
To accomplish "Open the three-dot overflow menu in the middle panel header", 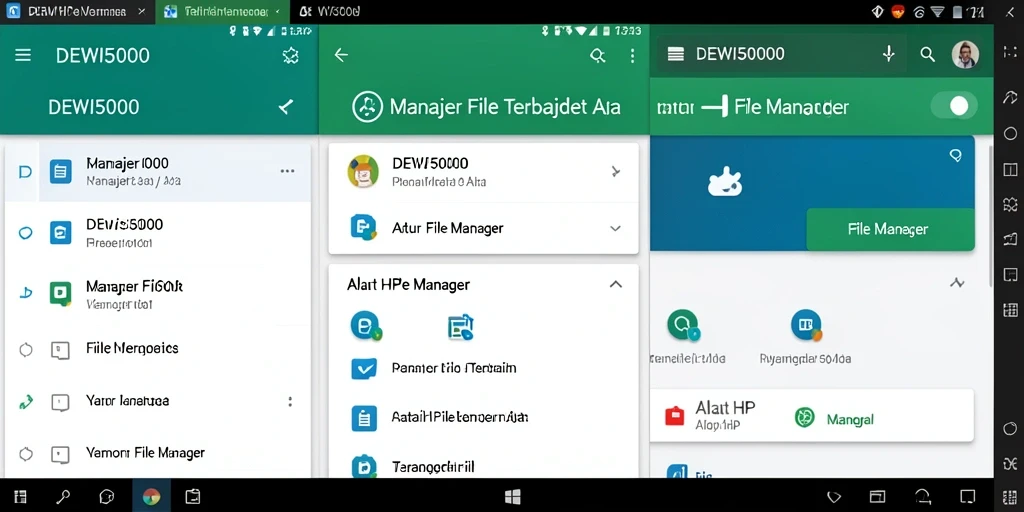I will click(x=632, y=56).
